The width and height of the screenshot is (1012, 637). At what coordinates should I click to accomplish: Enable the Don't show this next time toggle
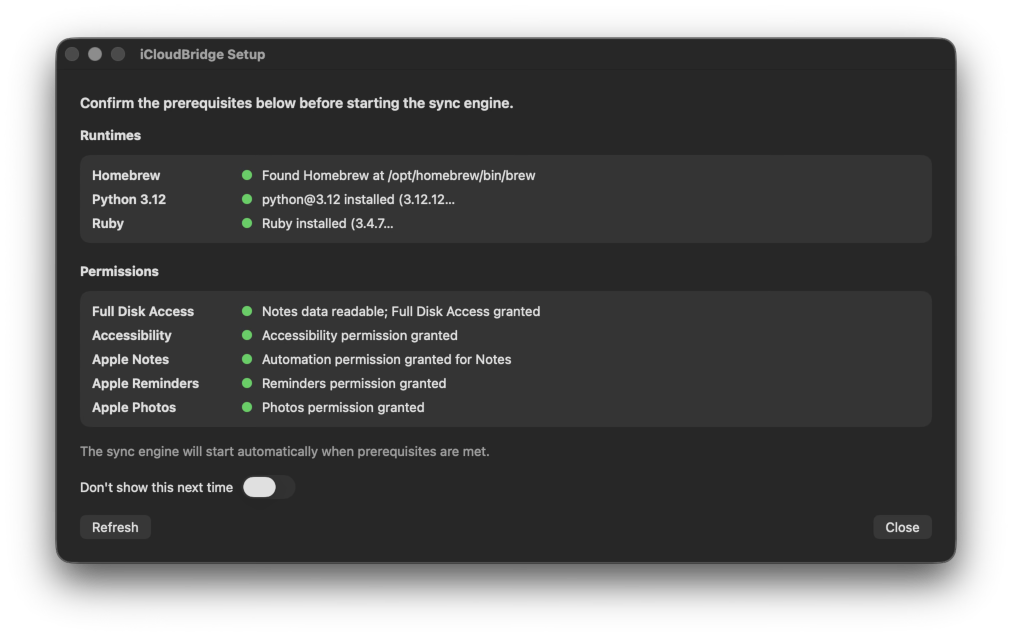267,487
